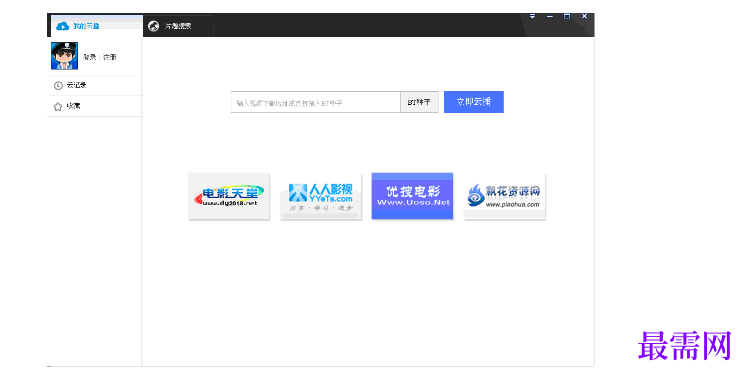The width and height of the screenshot is (750, 377).
Task: Switch to the 我的云播 cloud tab
Action: [x=97, y=26]
